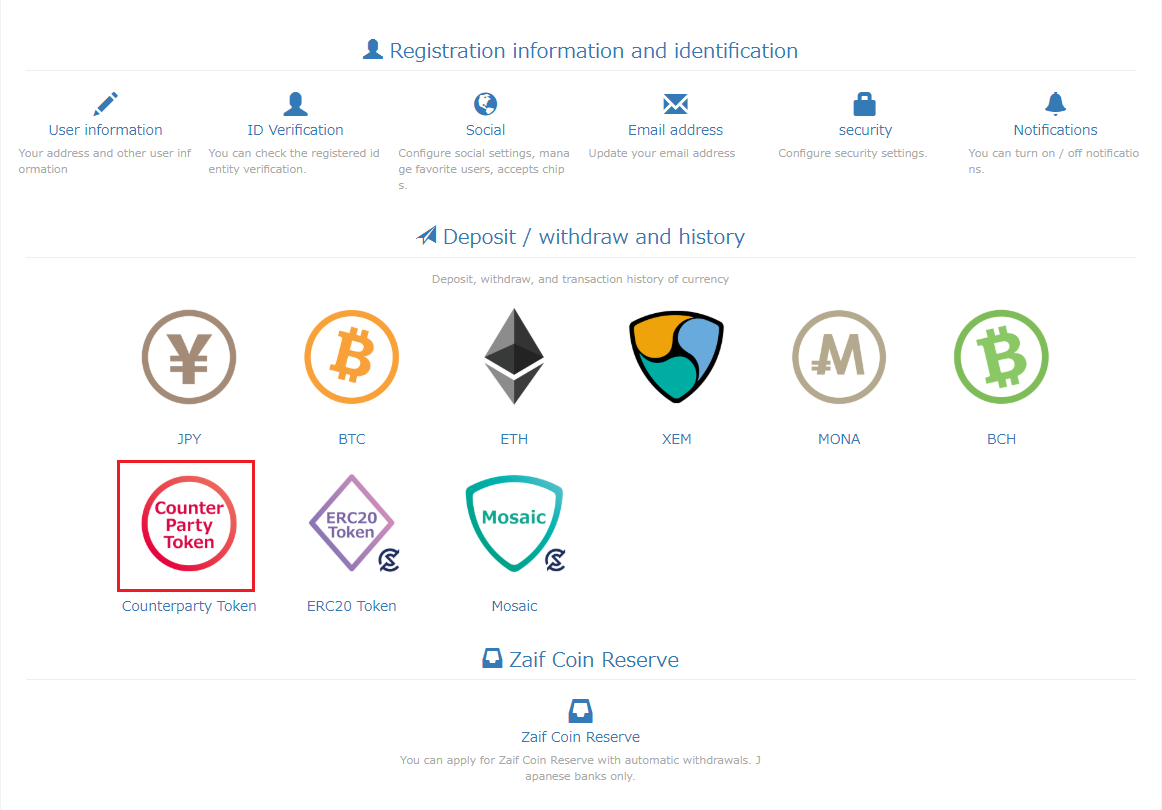Select the JPY yen coin icon
1162x810 pixels.
point(189,357)
